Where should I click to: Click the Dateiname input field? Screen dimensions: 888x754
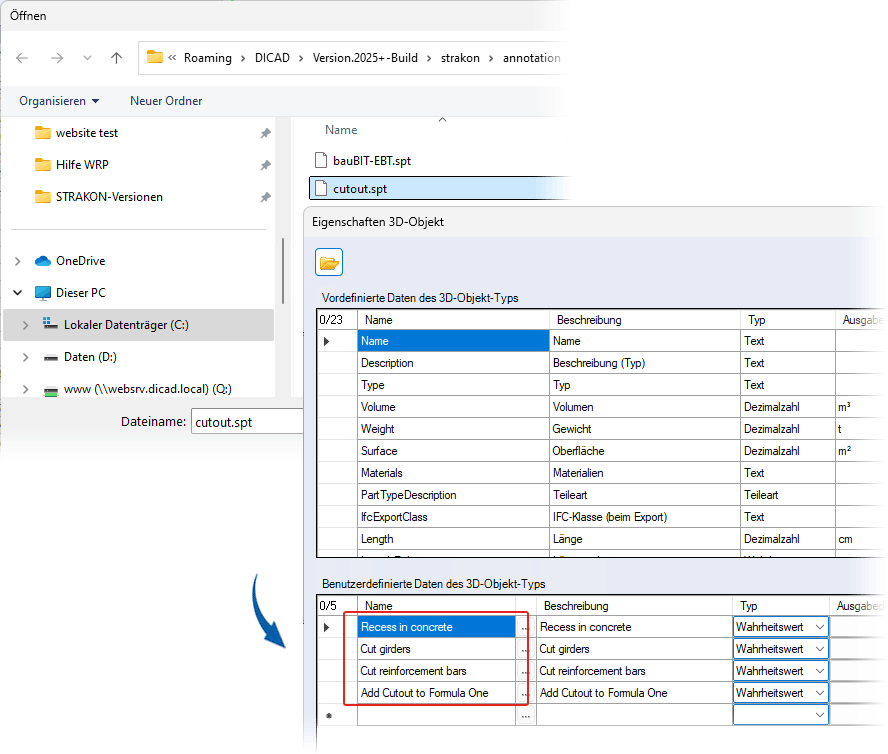click(x=246, y=422)
